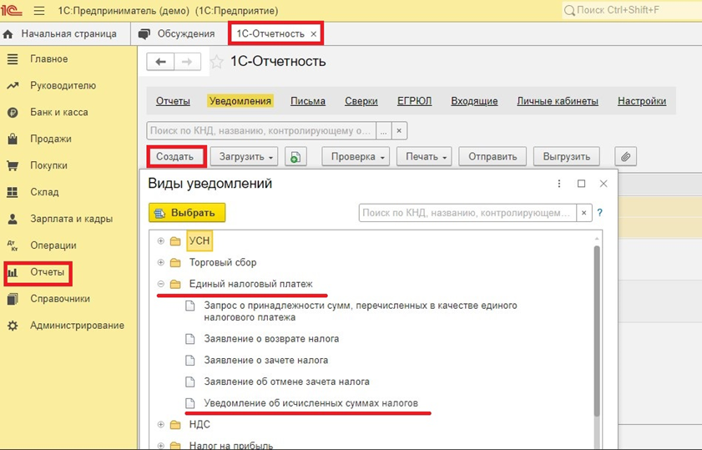Go back with the left arrow
This screenshot has height=450, width=702.
(160, 62)
